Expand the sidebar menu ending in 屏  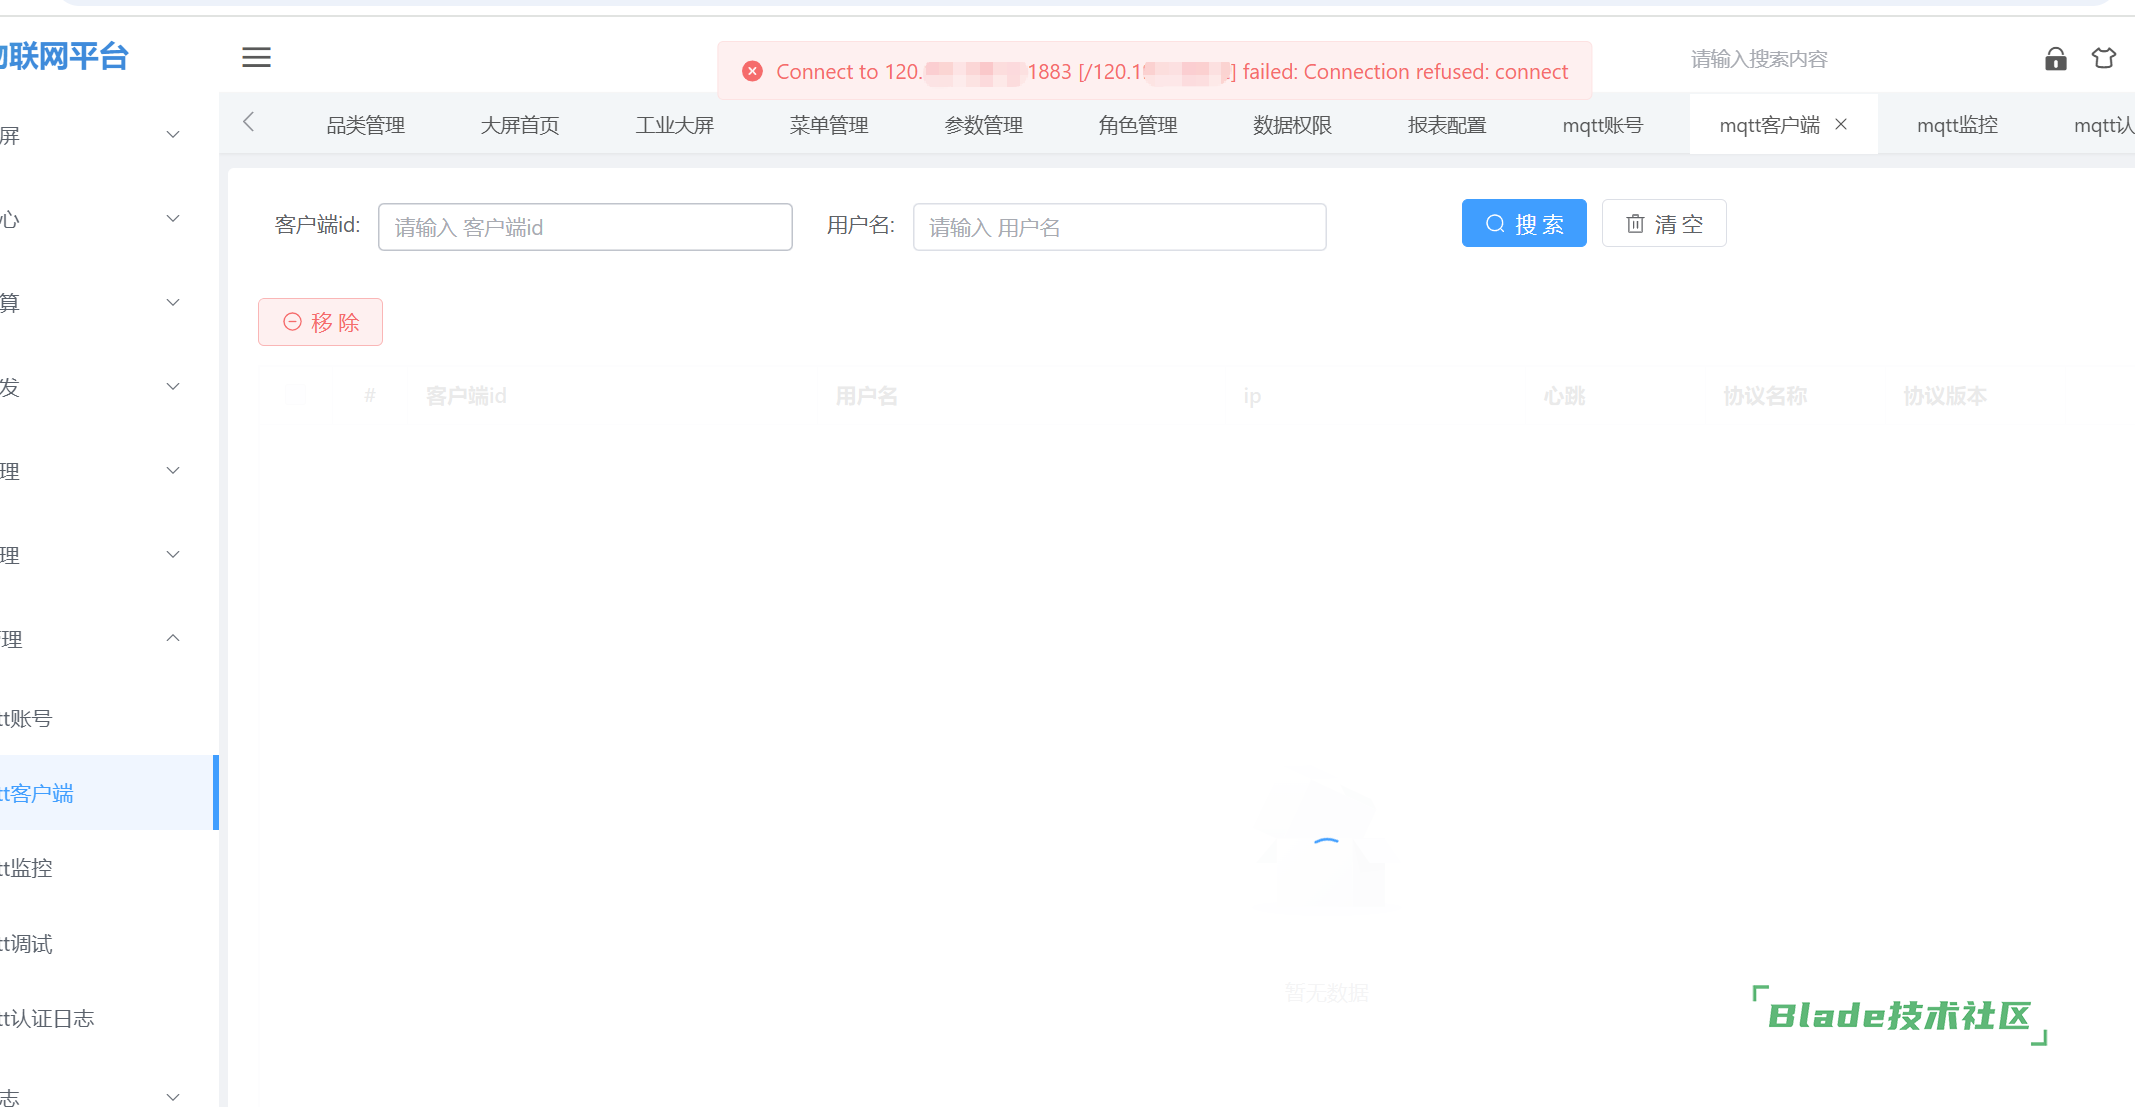[108, 135]
